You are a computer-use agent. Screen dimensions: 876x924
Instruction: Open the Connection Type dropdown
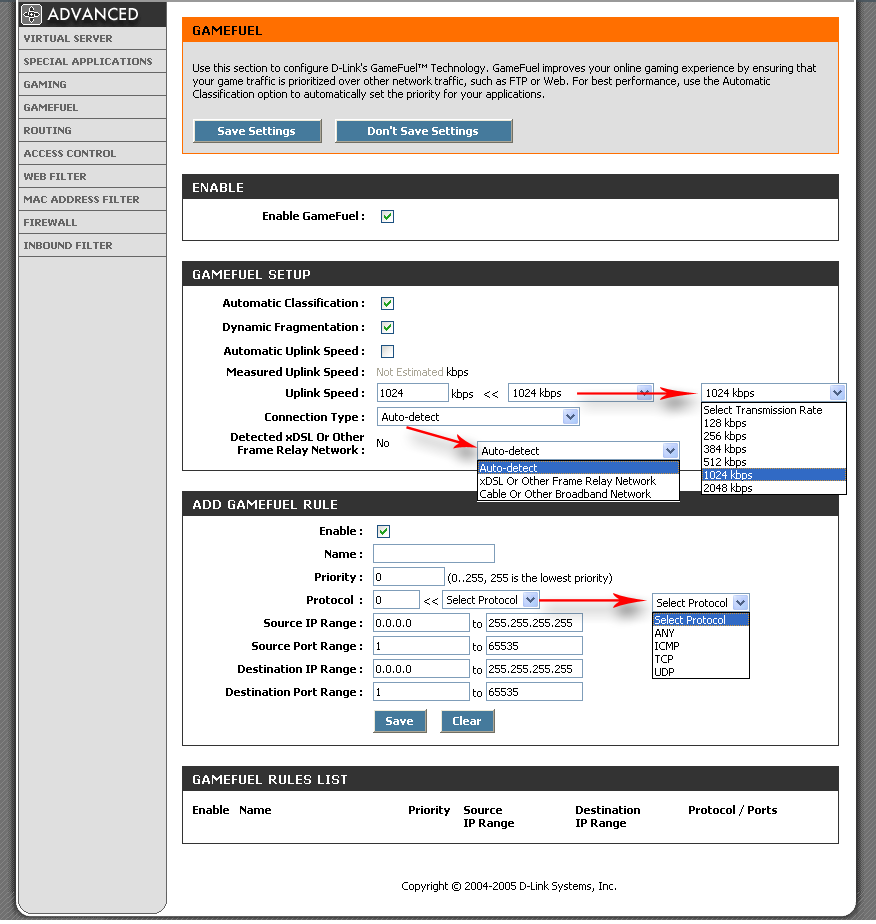[x=478, y=417]
